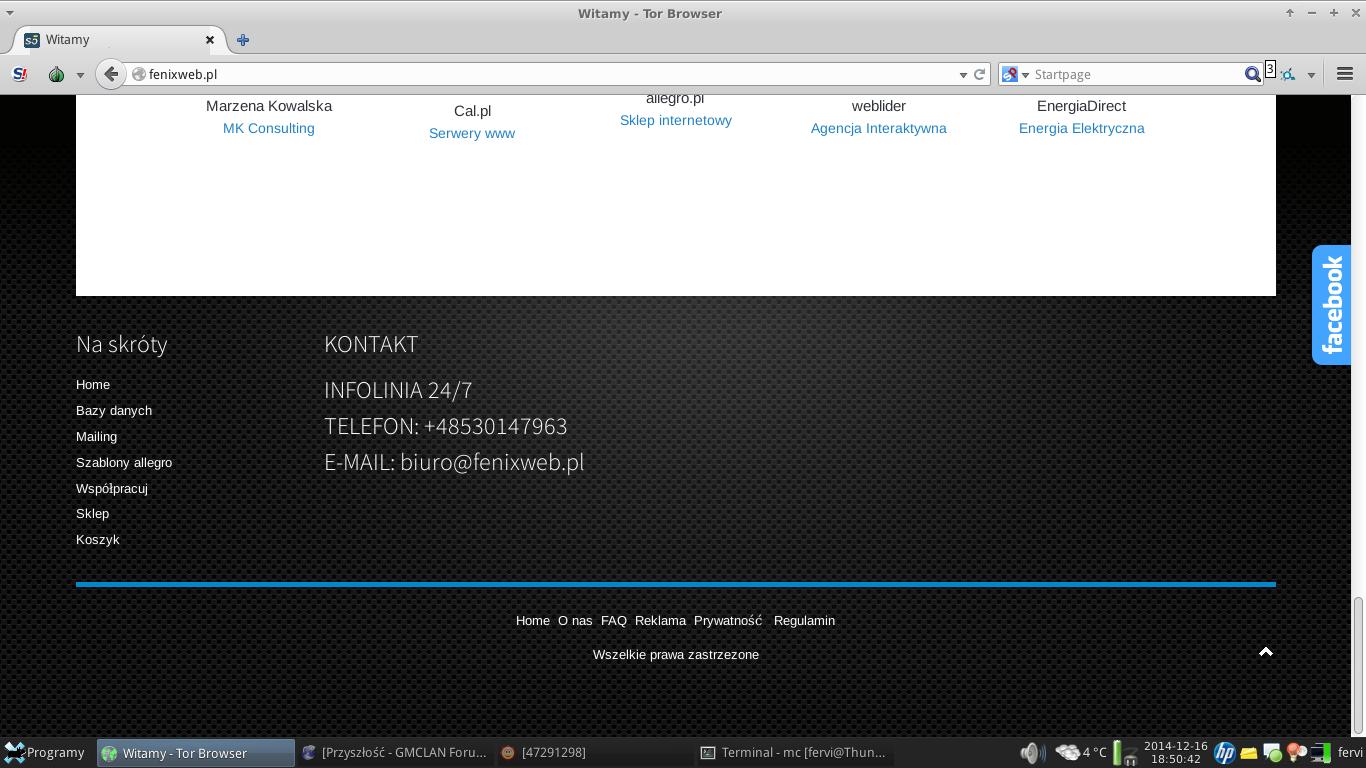Viewport: 1366px width, 768px height.
Task: Follow the MK Consulting link
Action: (x=268, y=128)
